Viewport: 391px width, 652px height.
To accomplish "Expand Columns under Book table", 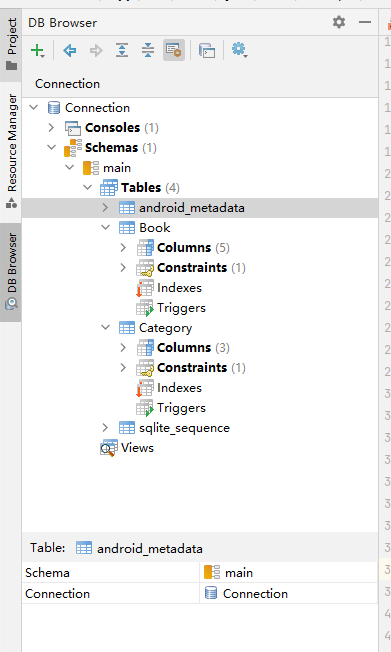I will point(123,247).
